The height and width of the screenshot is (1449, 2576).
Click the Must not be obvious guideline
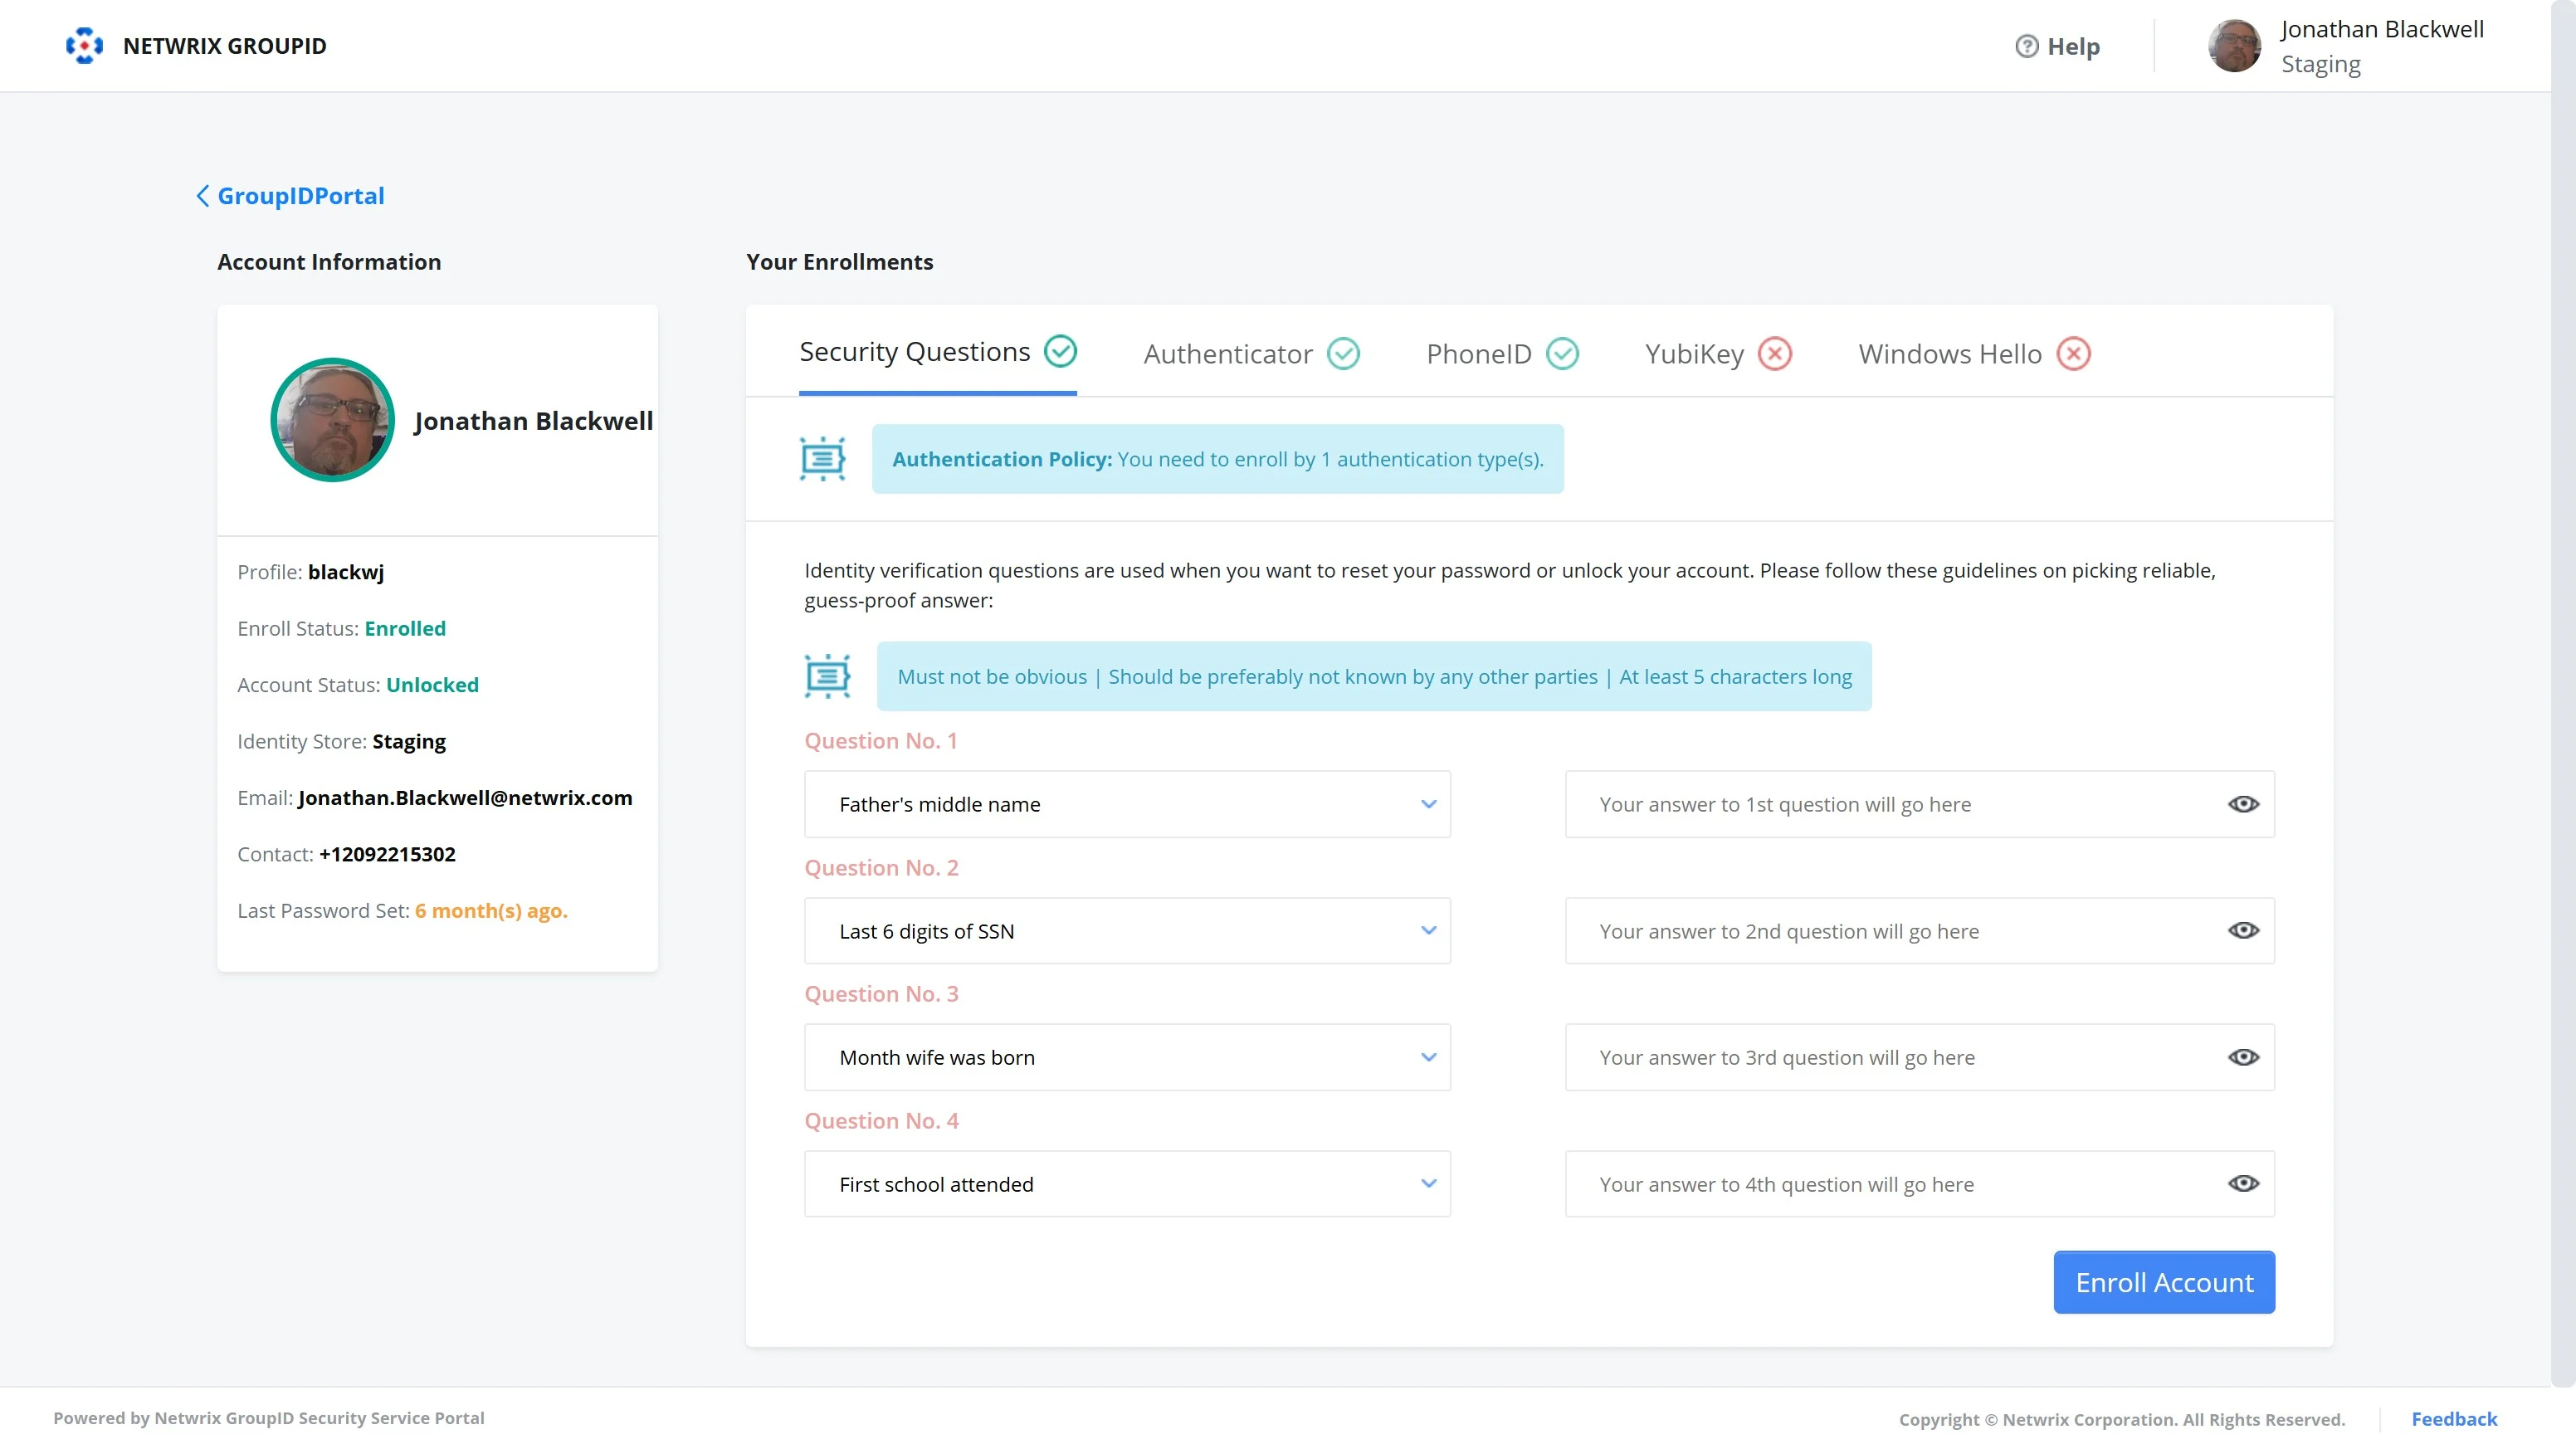[992, 676]
